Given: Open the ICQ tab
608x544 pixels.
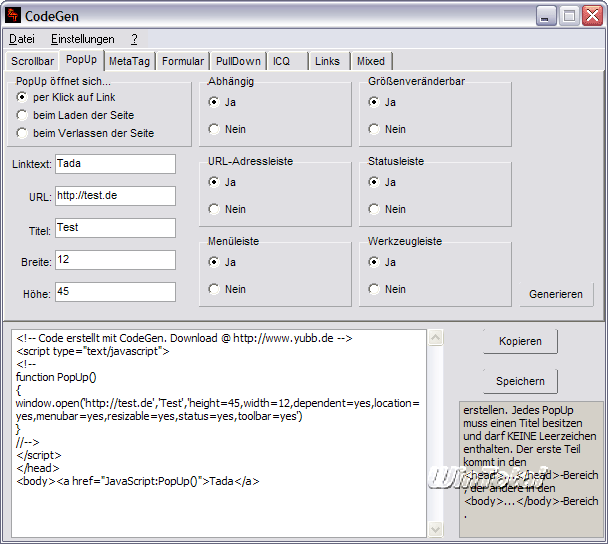Looking at the screenshot, I should click(287, 61).
